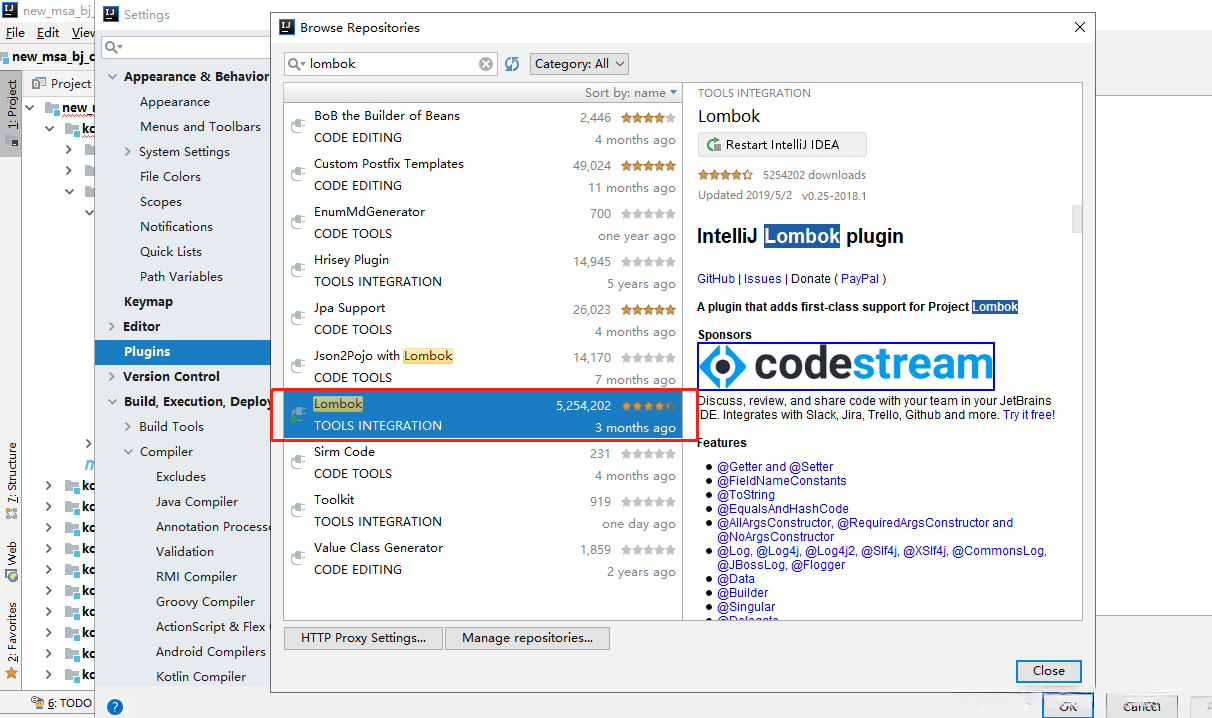Expand Version Control settings section
Screen dimensions: 1212x718
111,377
